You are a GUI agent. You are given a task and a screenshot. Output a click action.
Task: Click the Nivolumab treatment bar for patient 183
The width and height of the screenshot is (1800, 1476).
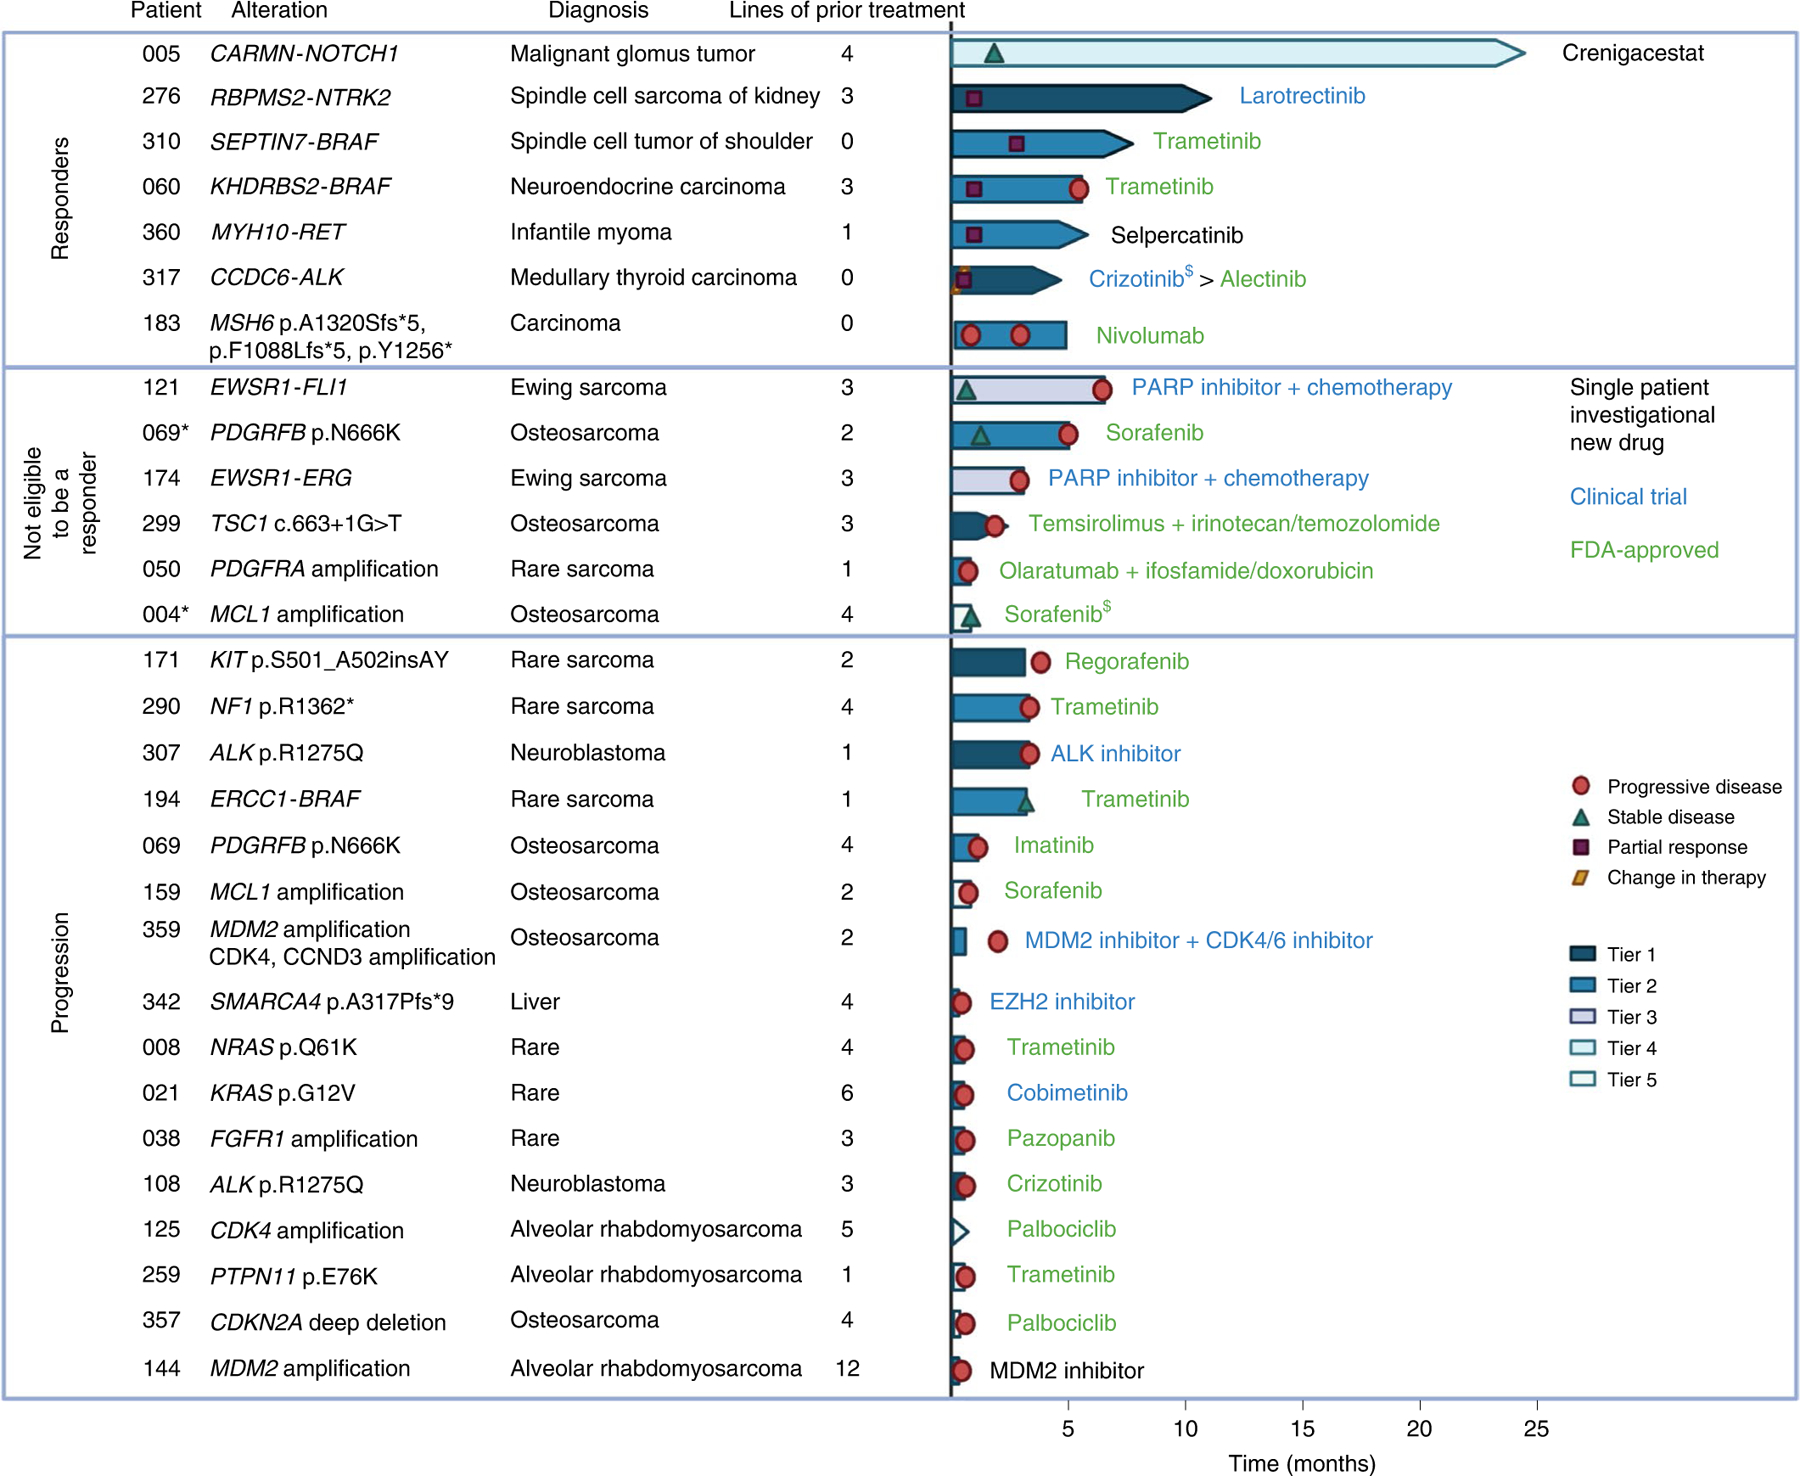(x=1009, y=335)
